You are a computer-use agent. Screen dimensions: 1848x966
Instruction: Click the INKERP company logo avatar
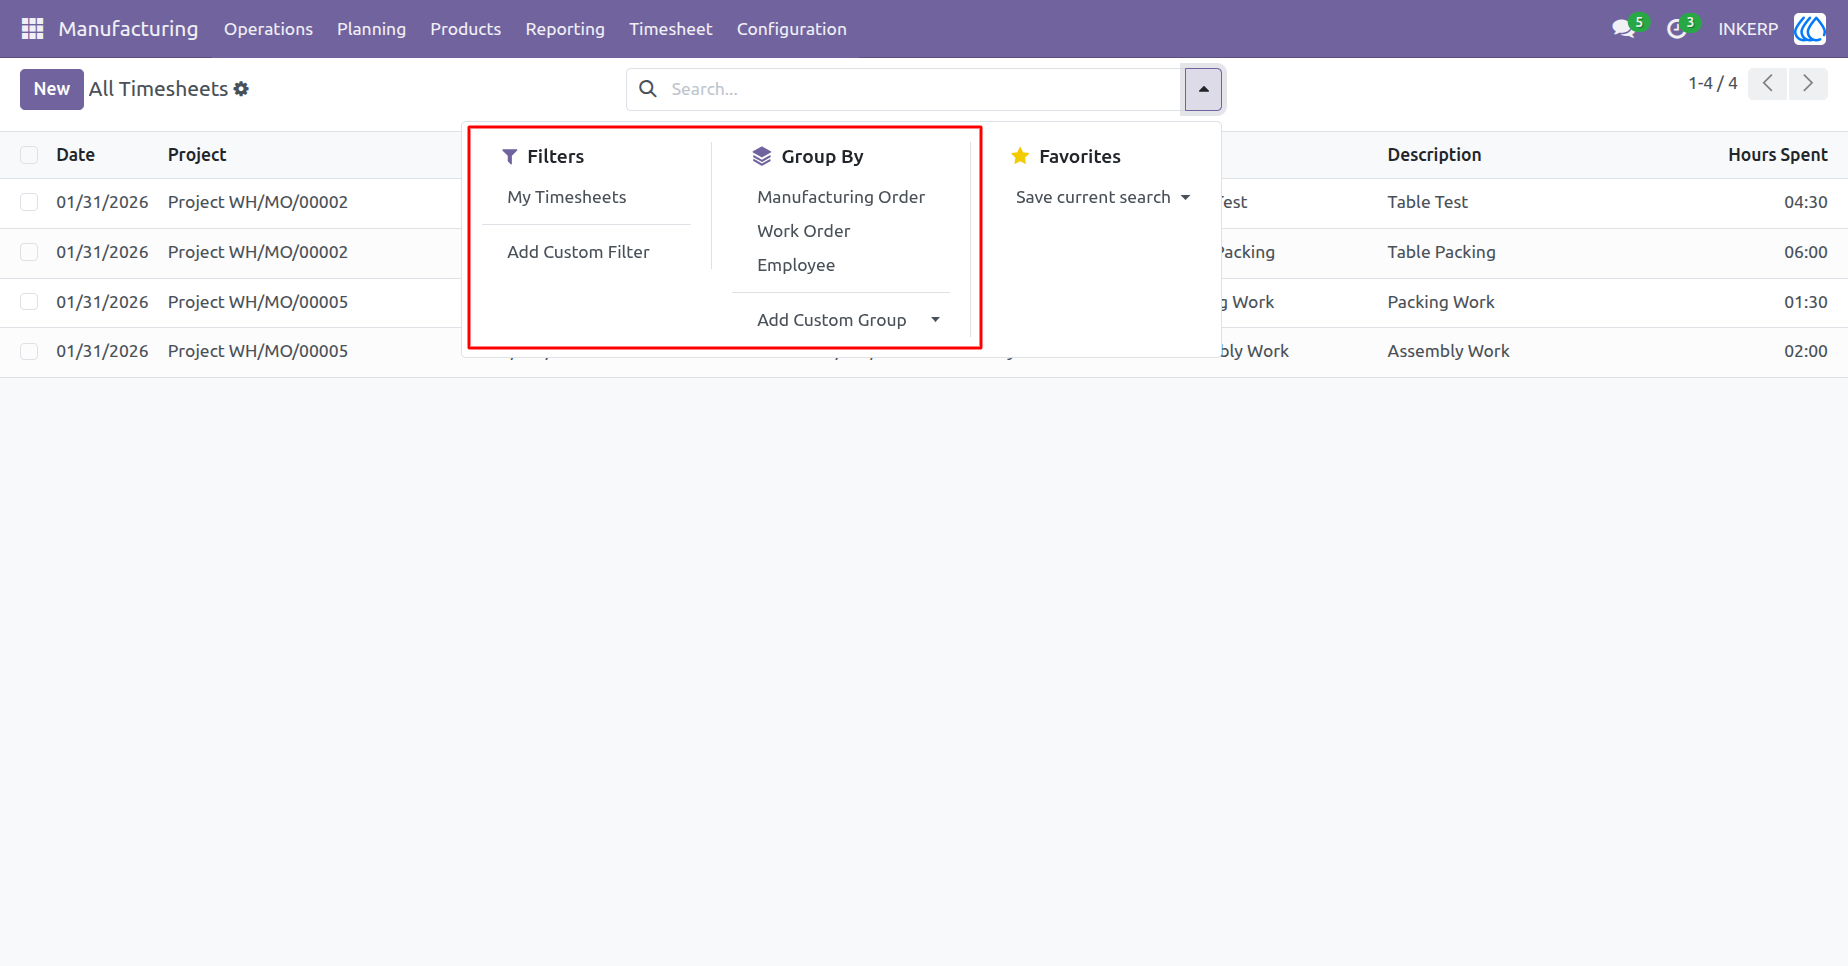[1810, 29]
